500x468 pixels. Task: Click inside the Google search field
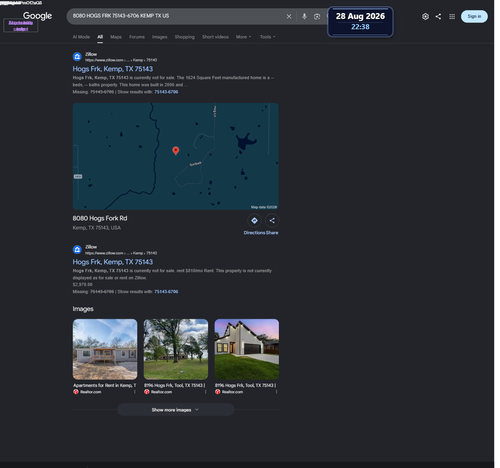point(177,16)
